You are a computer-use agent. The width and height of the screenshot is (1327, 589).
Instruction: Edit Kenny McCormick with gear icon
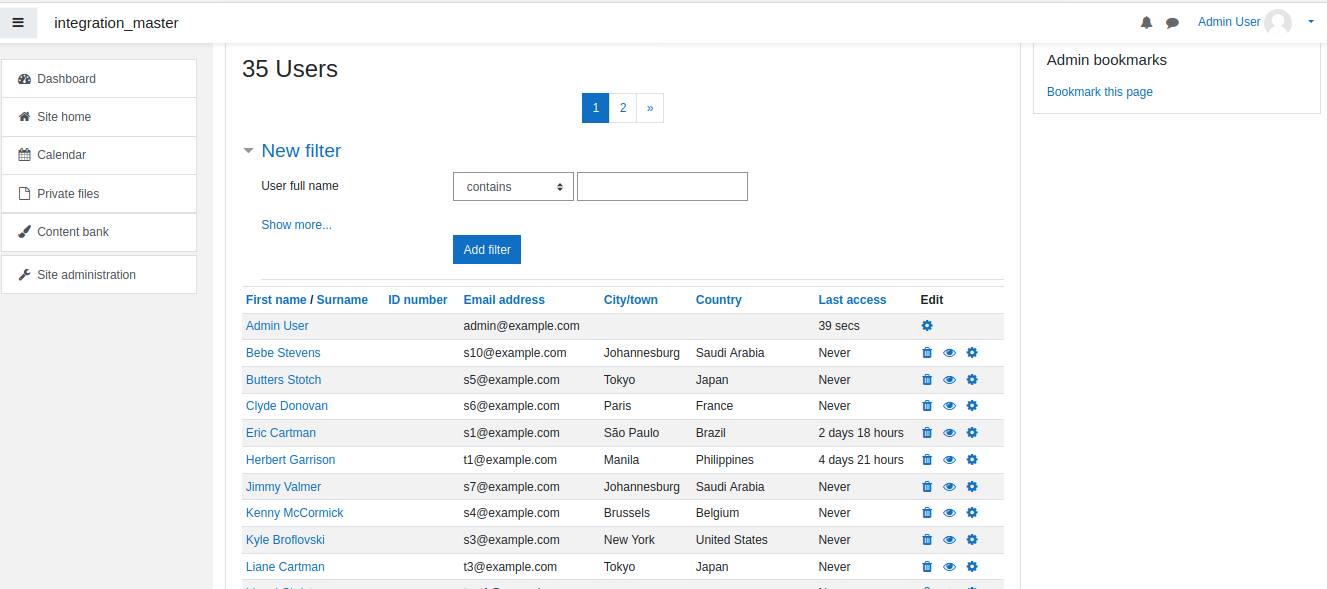point(972,513)
